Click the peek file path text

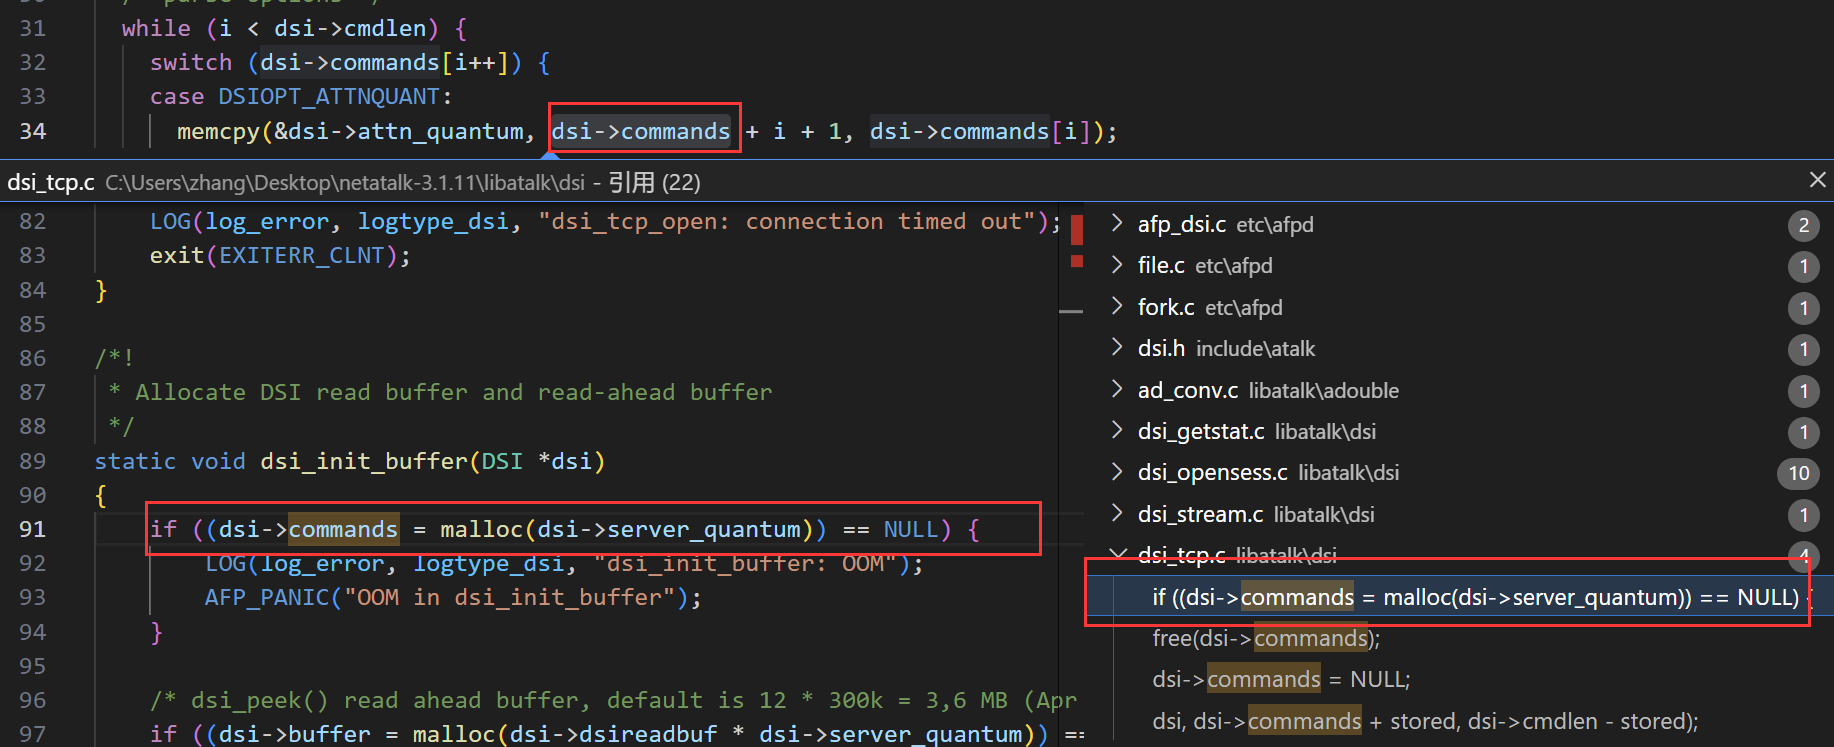345,182
